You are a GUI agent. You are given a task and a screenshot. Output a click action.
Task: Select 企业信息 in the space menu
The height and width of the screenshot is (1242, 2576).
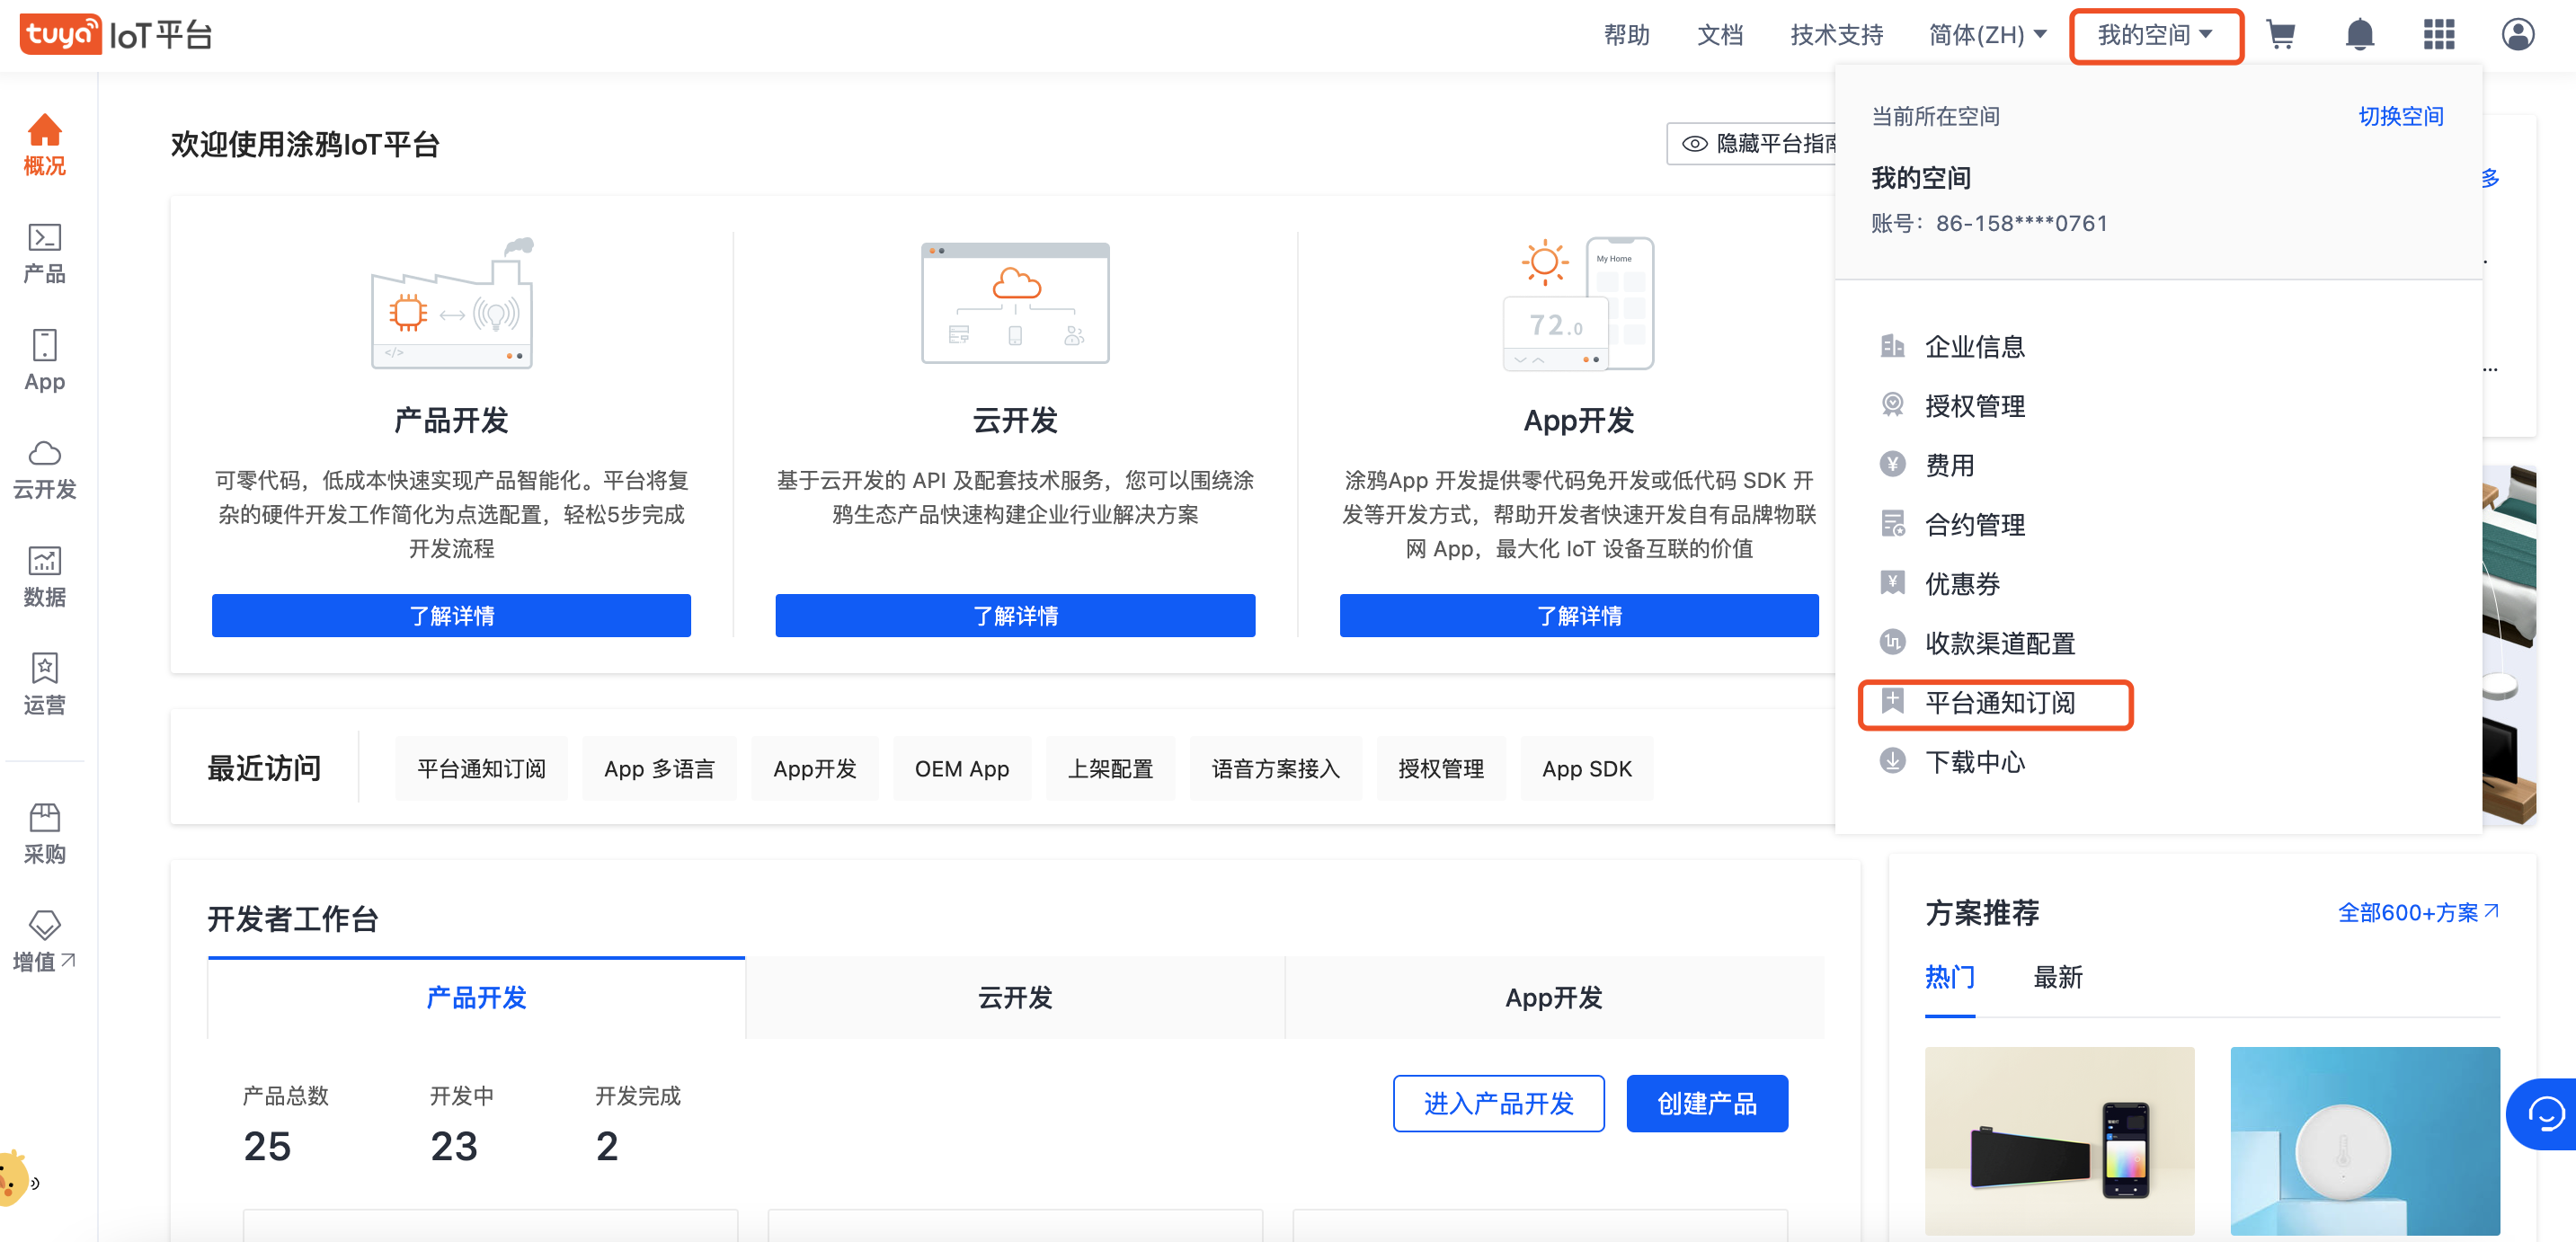[x=1975, y=346]
